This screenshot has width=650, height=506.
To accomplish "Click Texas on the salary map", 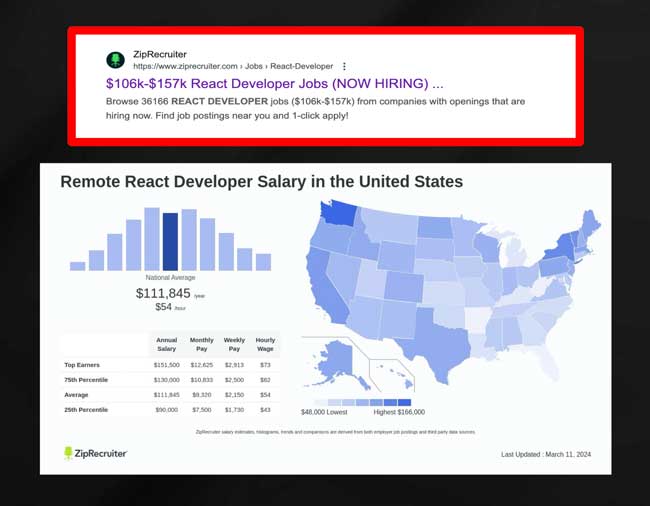I will (x=439, y=344).
